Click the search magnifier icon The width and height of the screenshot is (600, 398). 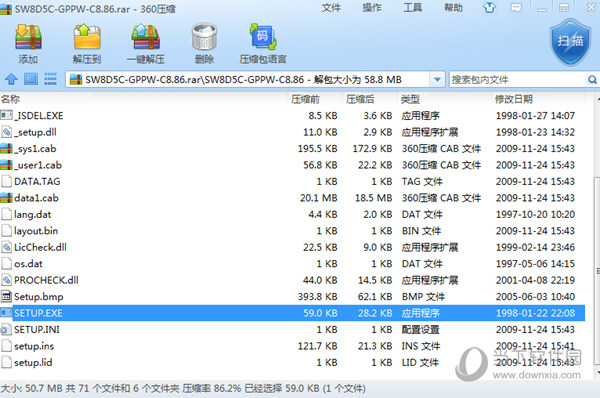592,80
